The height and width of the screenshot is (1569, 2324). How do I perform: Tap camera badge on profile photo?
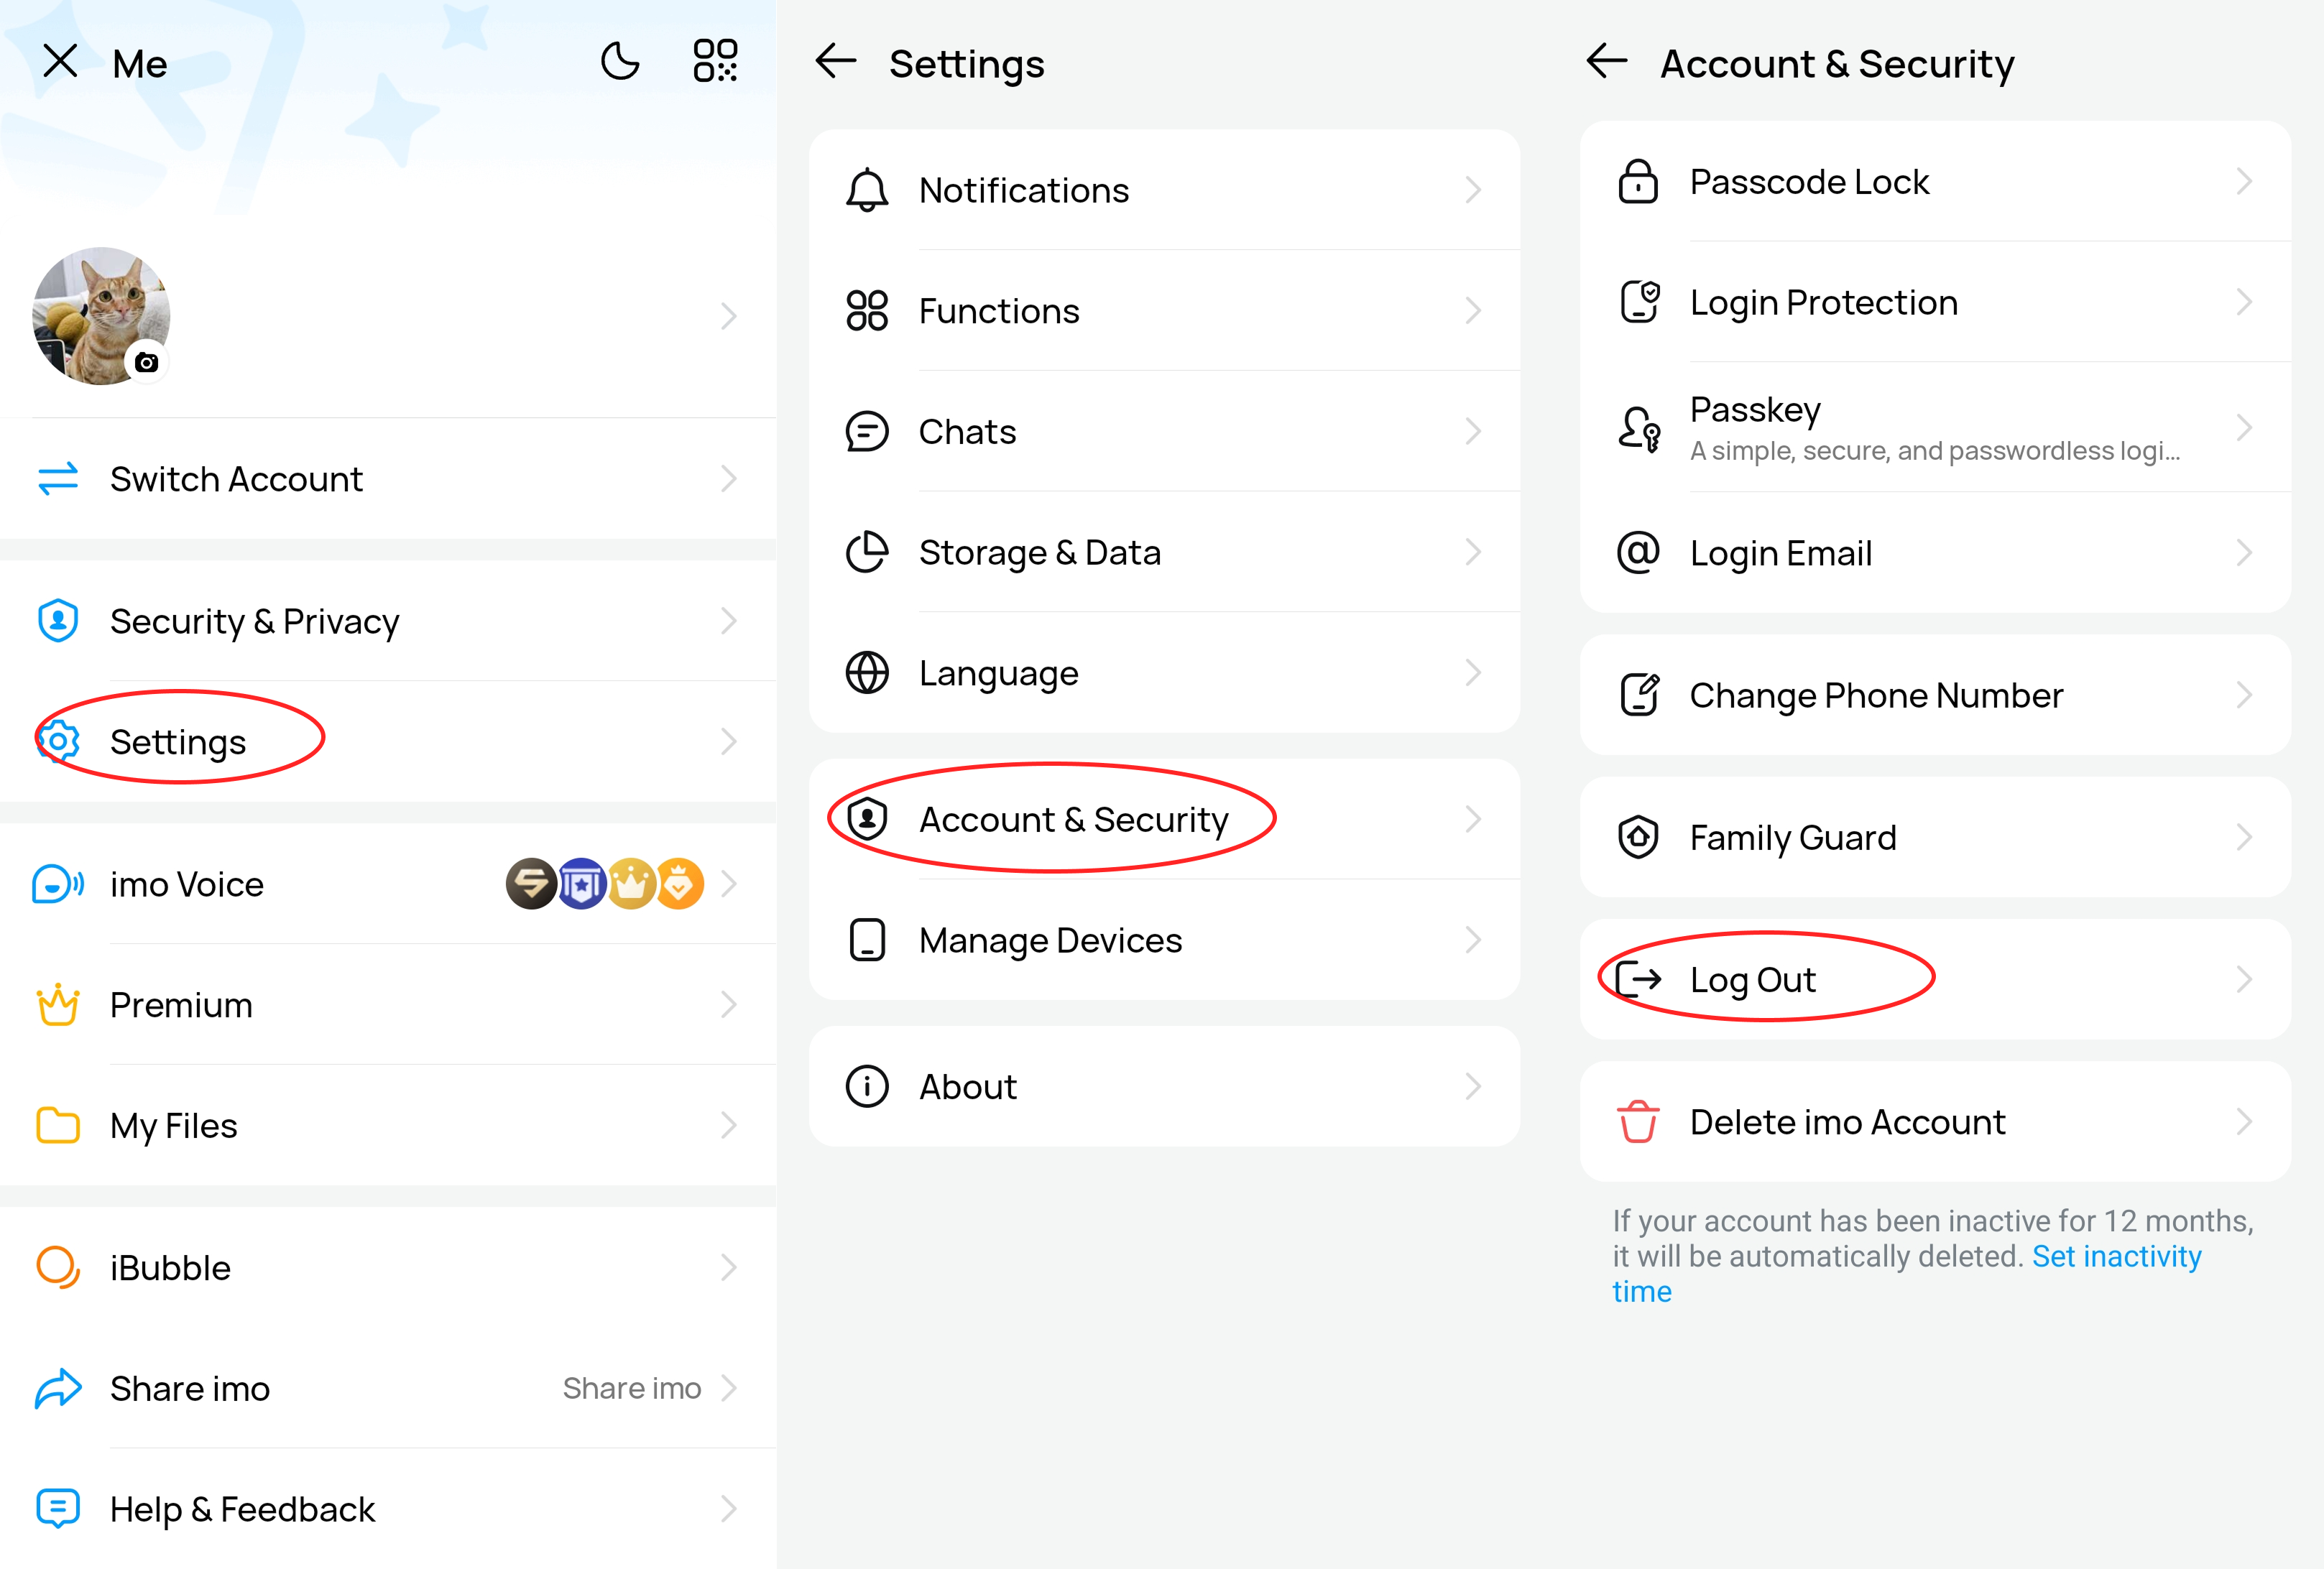coord(147,362)
